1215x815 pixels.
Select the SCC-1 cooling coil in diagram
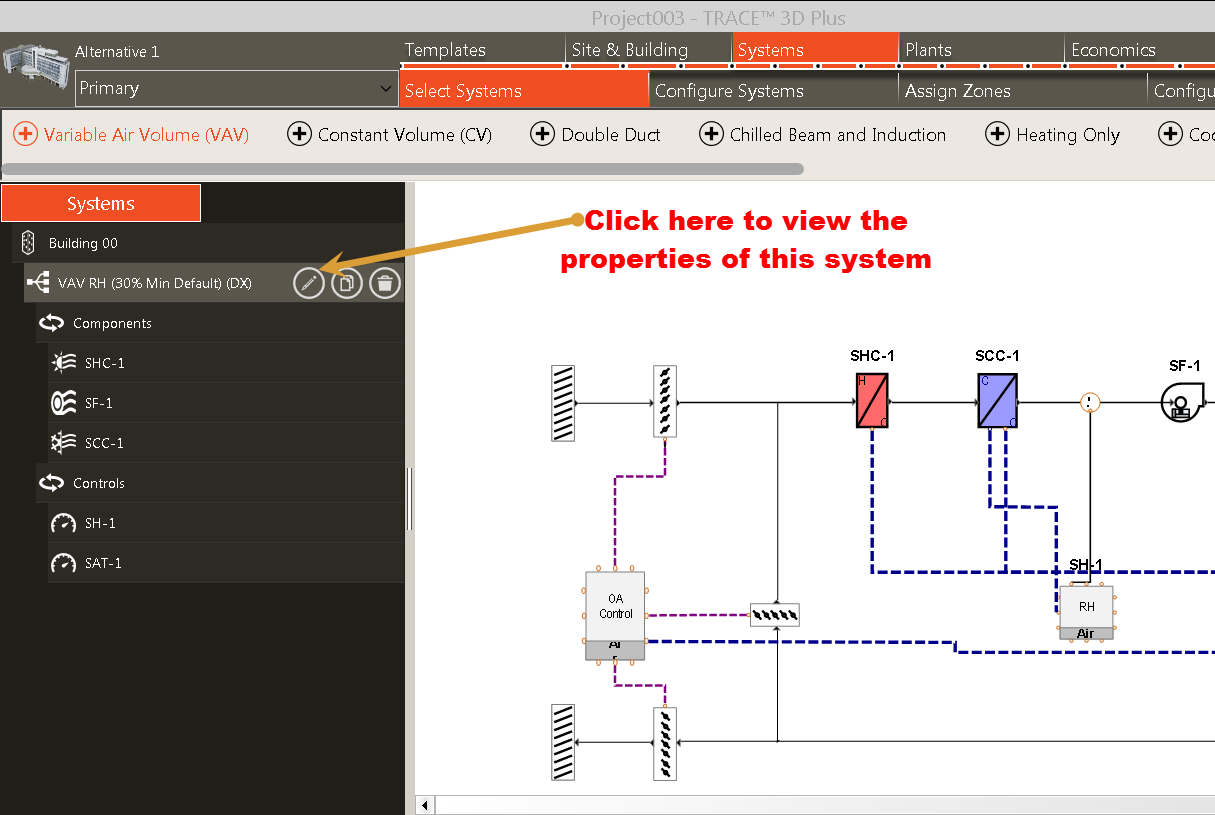(x=997, y=401)
